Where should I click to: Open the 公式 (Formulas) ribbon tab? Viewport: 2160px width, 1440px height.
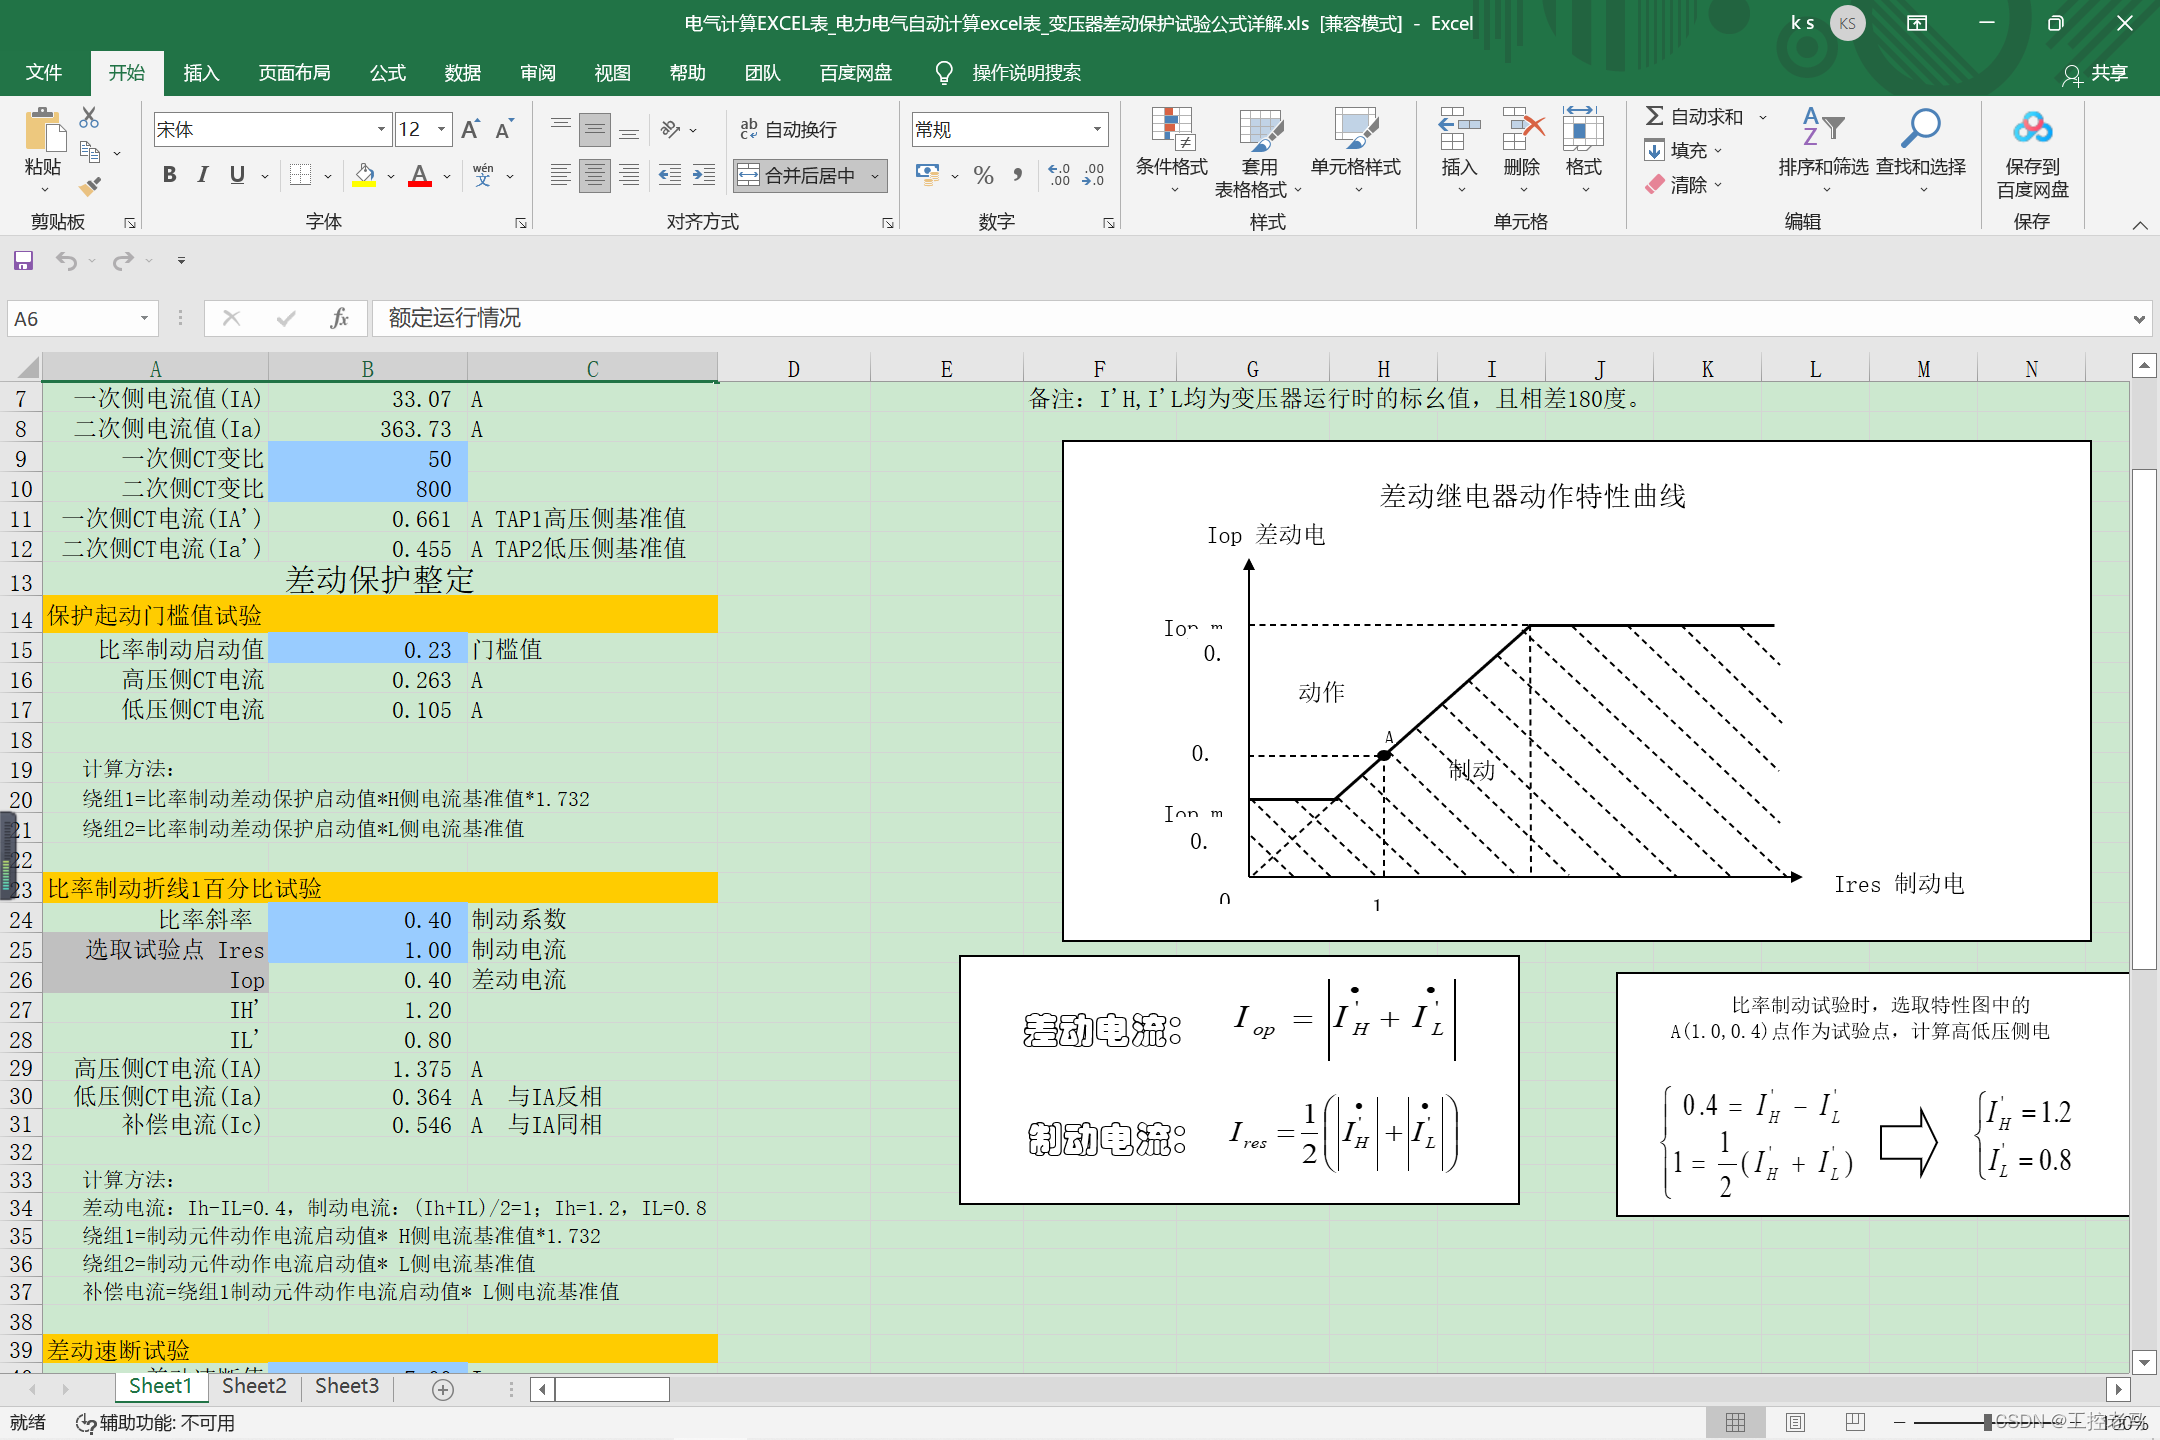pyautogui.click(x=387, y=73)
